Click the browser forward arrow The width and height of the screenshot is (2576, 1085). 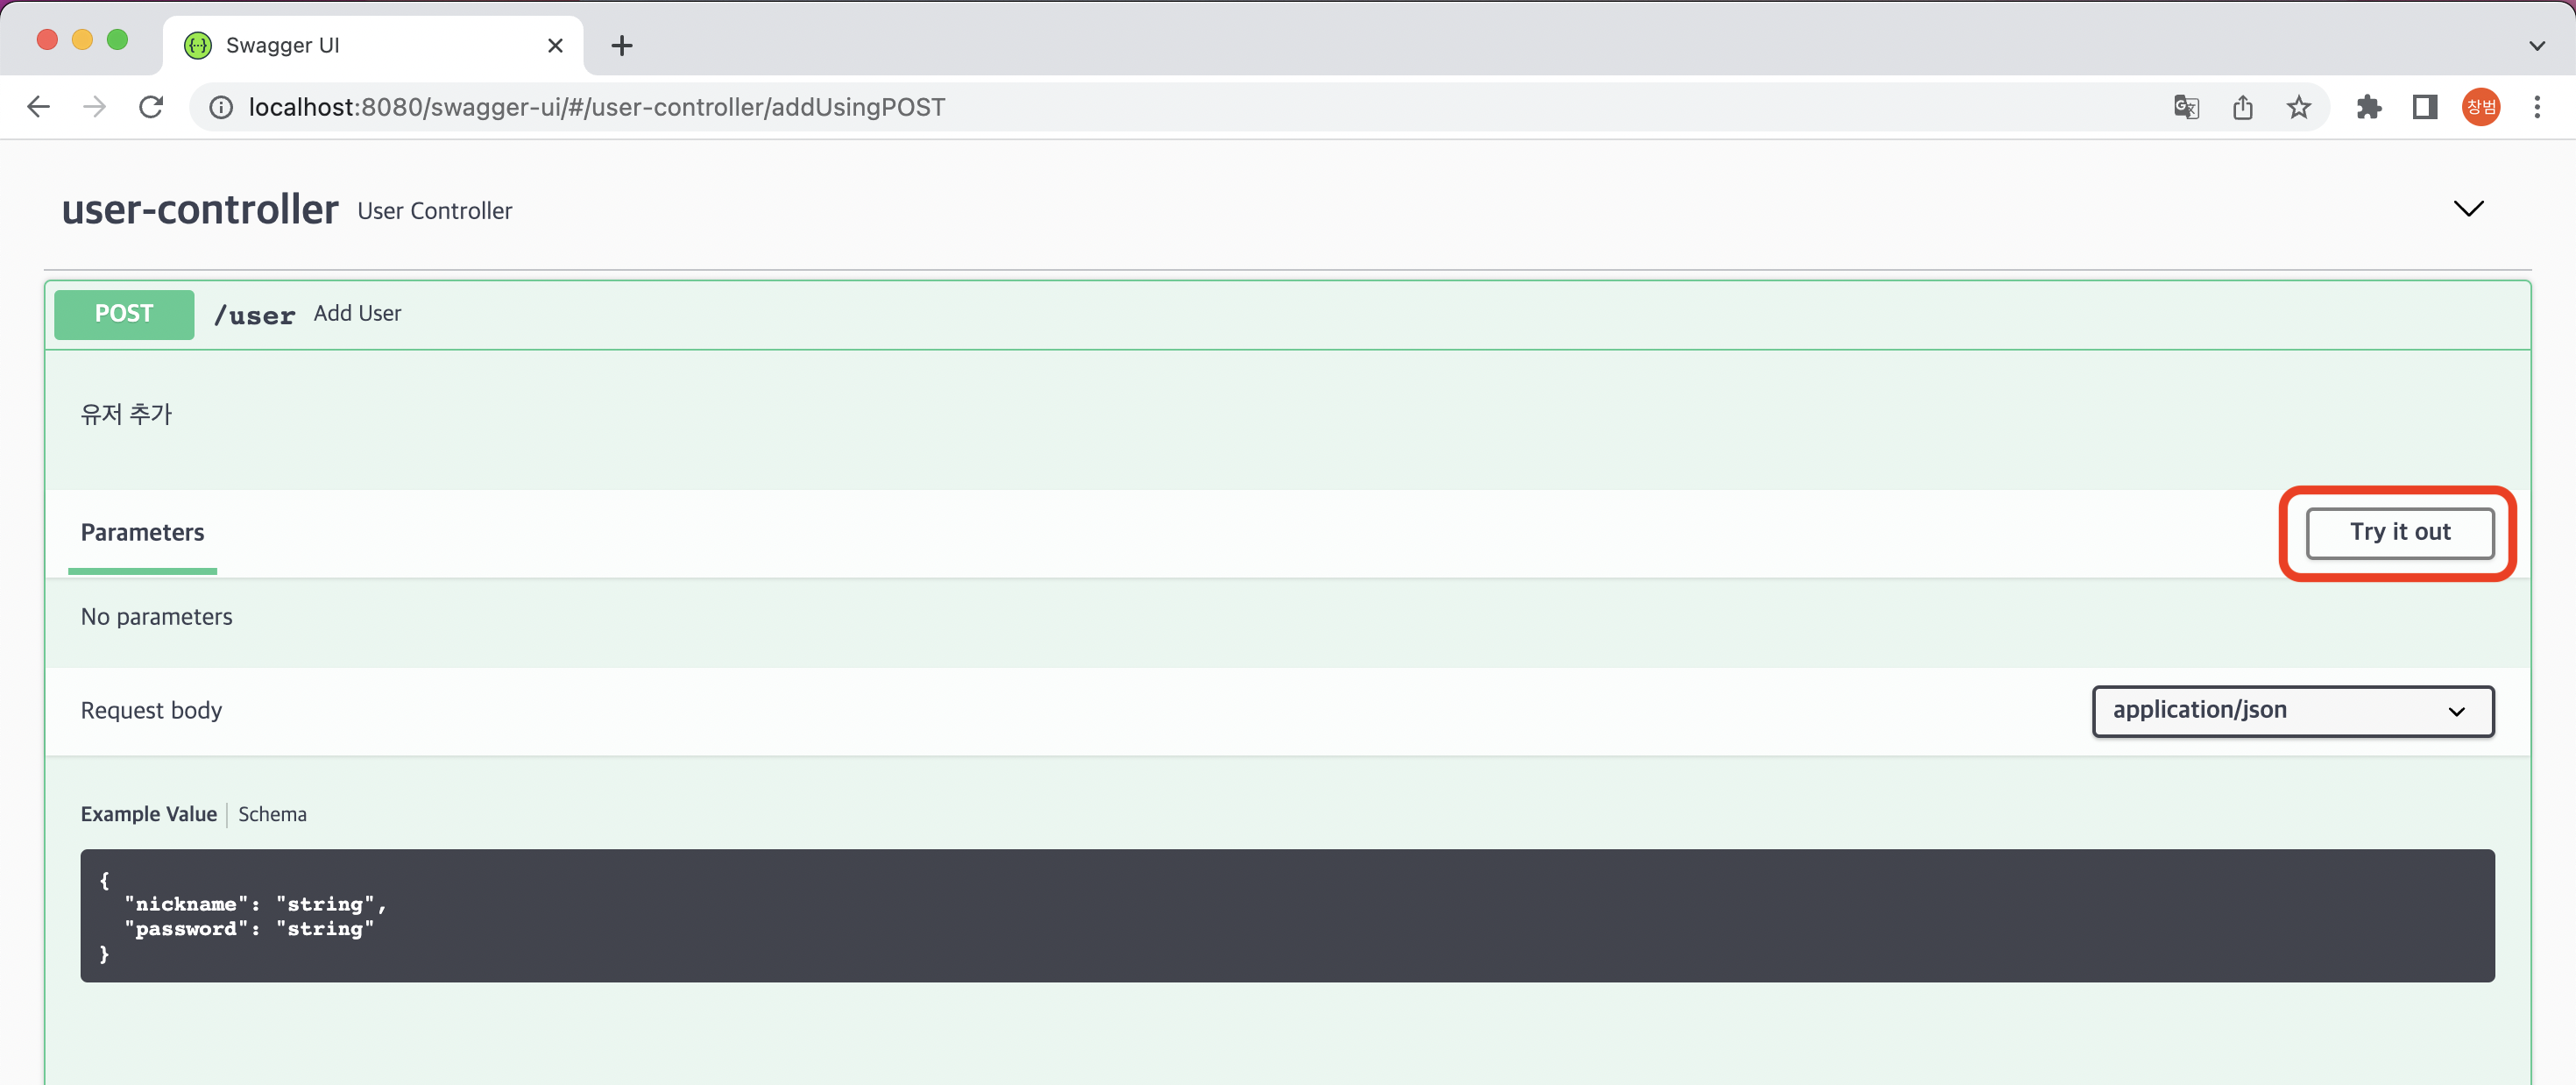(x=94, y=107)
